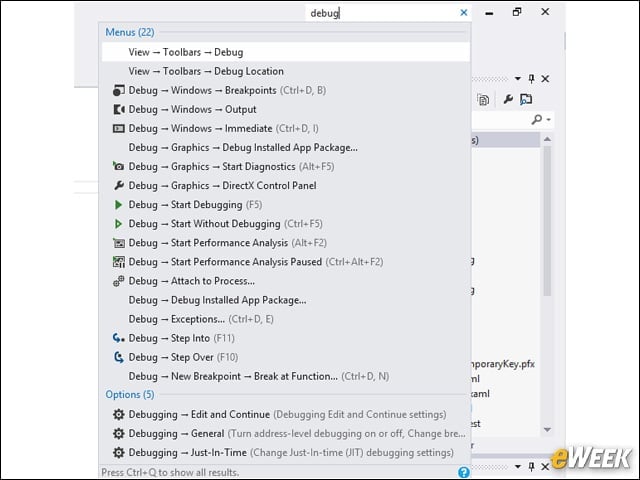Viewport: 640px width, 480px height.
Task: Open the upper panel window position dropdown
Action: click(x=518, y=78)
